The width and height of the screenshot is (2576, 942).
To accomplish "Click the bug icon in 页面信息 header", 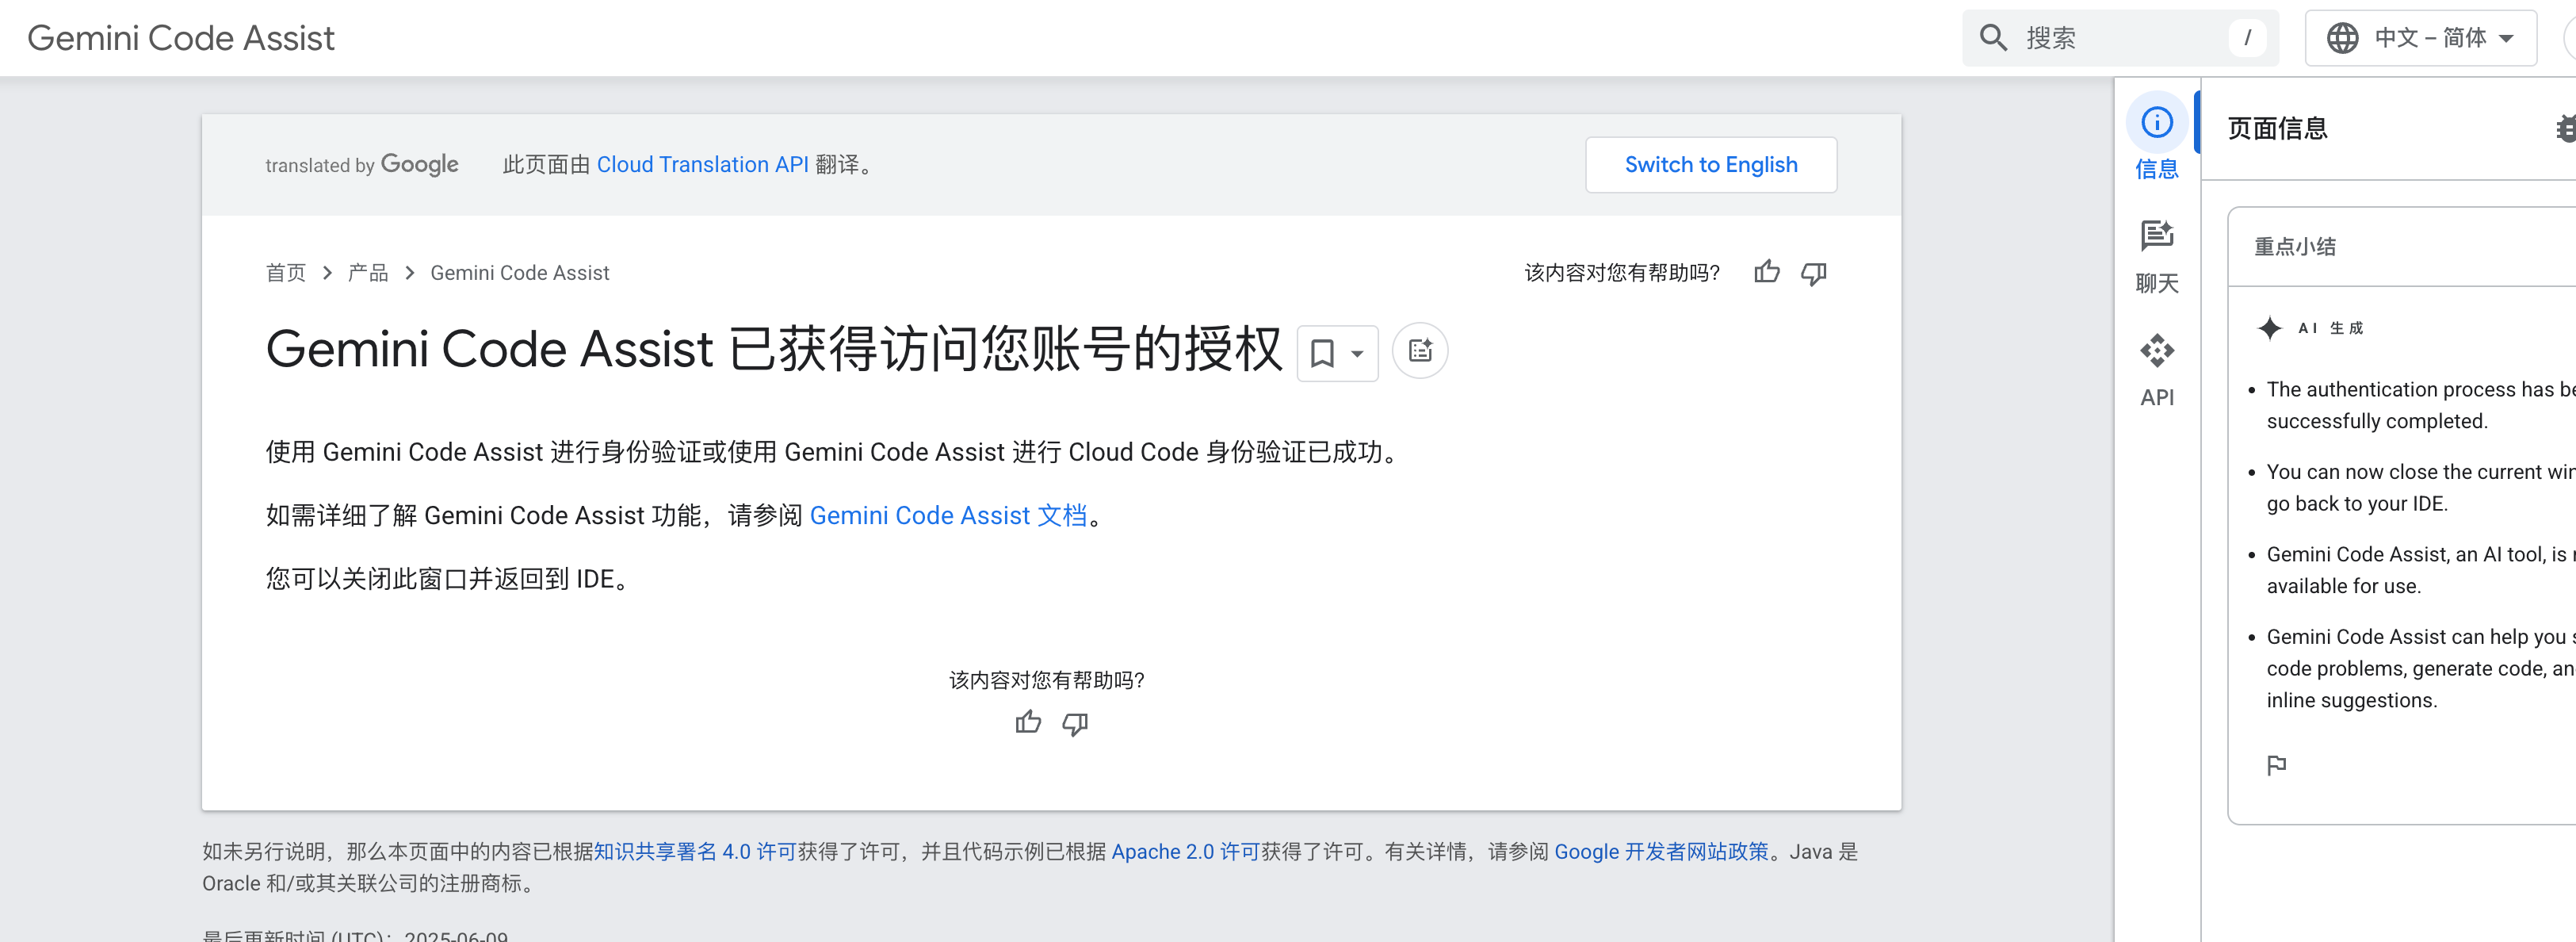I will 2566,128.
